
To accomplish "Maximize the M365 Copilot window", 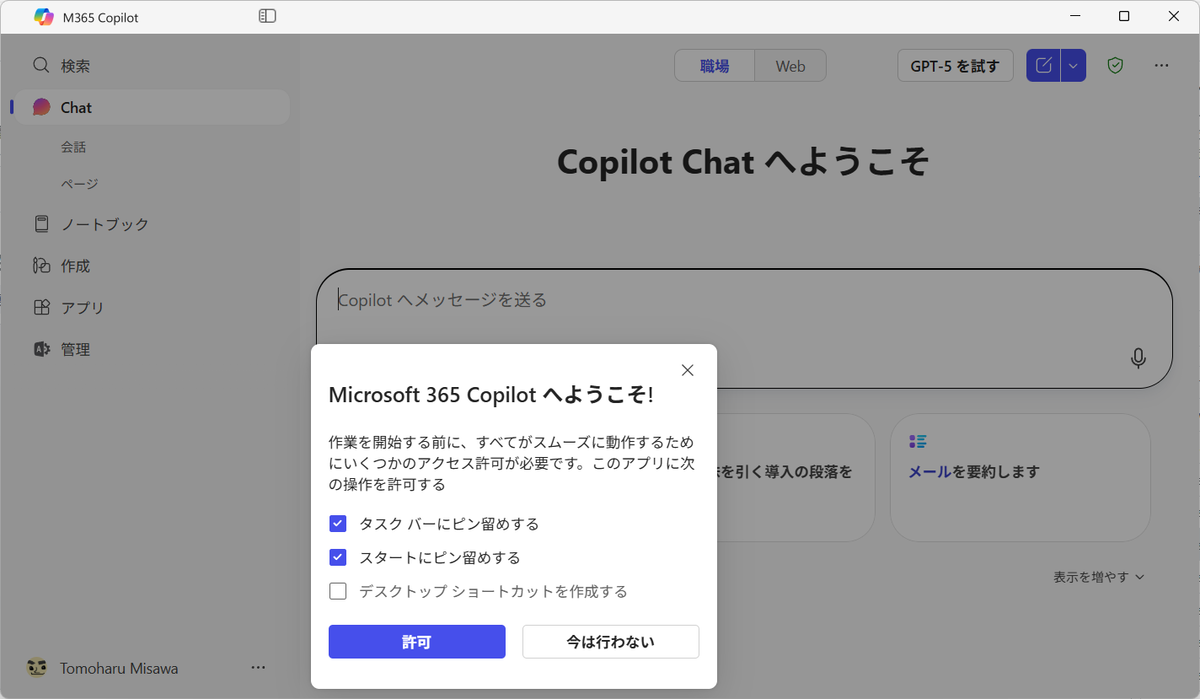I will point(1124,16).
